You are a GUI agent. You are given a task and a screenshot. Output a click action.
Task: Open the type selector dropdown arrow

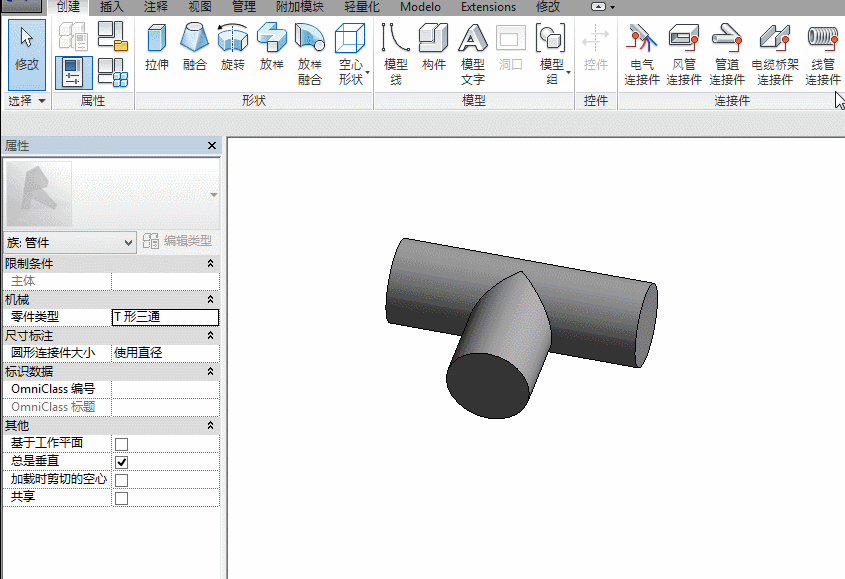[214, 195]
